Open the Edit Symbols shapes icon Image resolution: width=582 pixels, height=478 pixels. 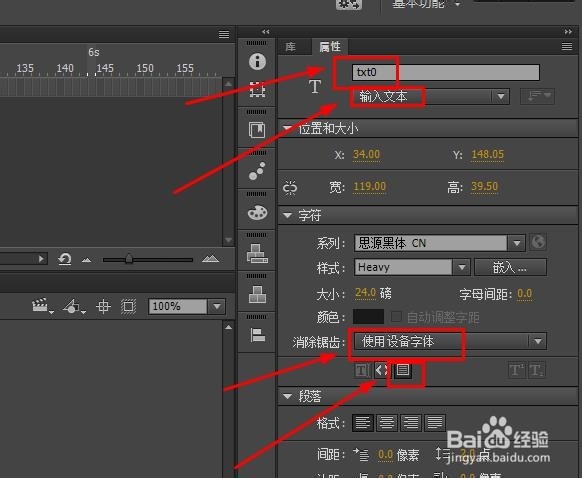click(74, 307)
